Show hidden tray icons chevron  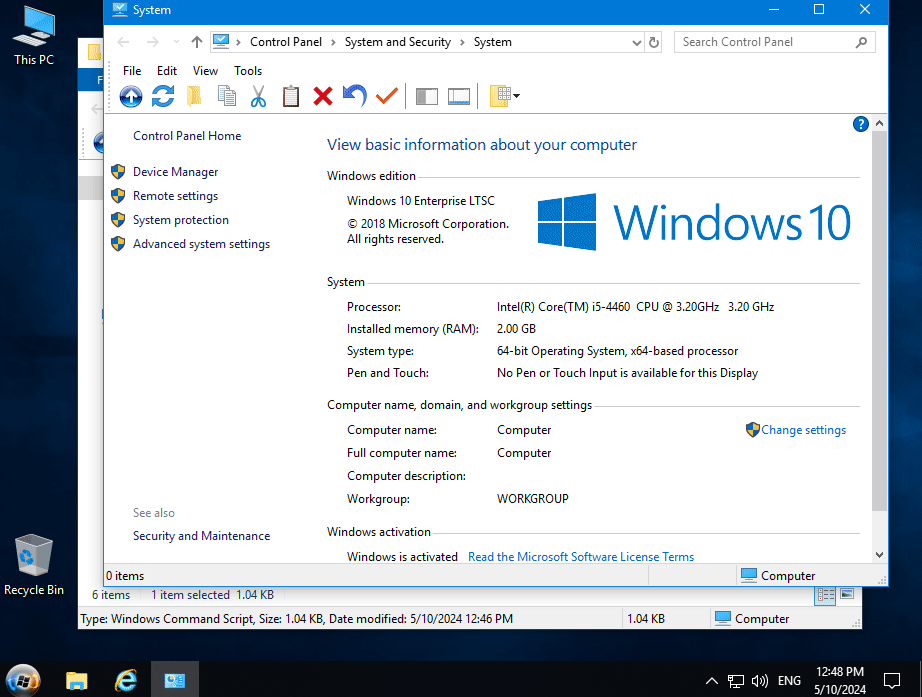[711, 681]
